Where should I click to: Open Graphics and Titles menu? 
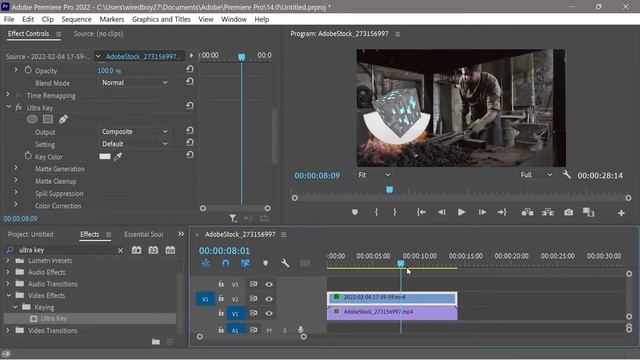161,19
